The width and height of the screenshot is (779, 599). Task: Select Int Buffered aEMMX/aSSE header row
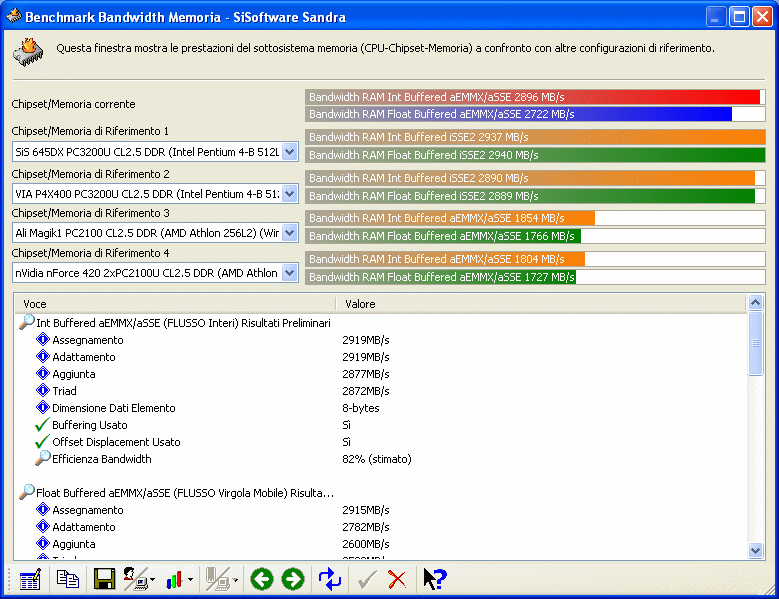(x=380, y=323)
